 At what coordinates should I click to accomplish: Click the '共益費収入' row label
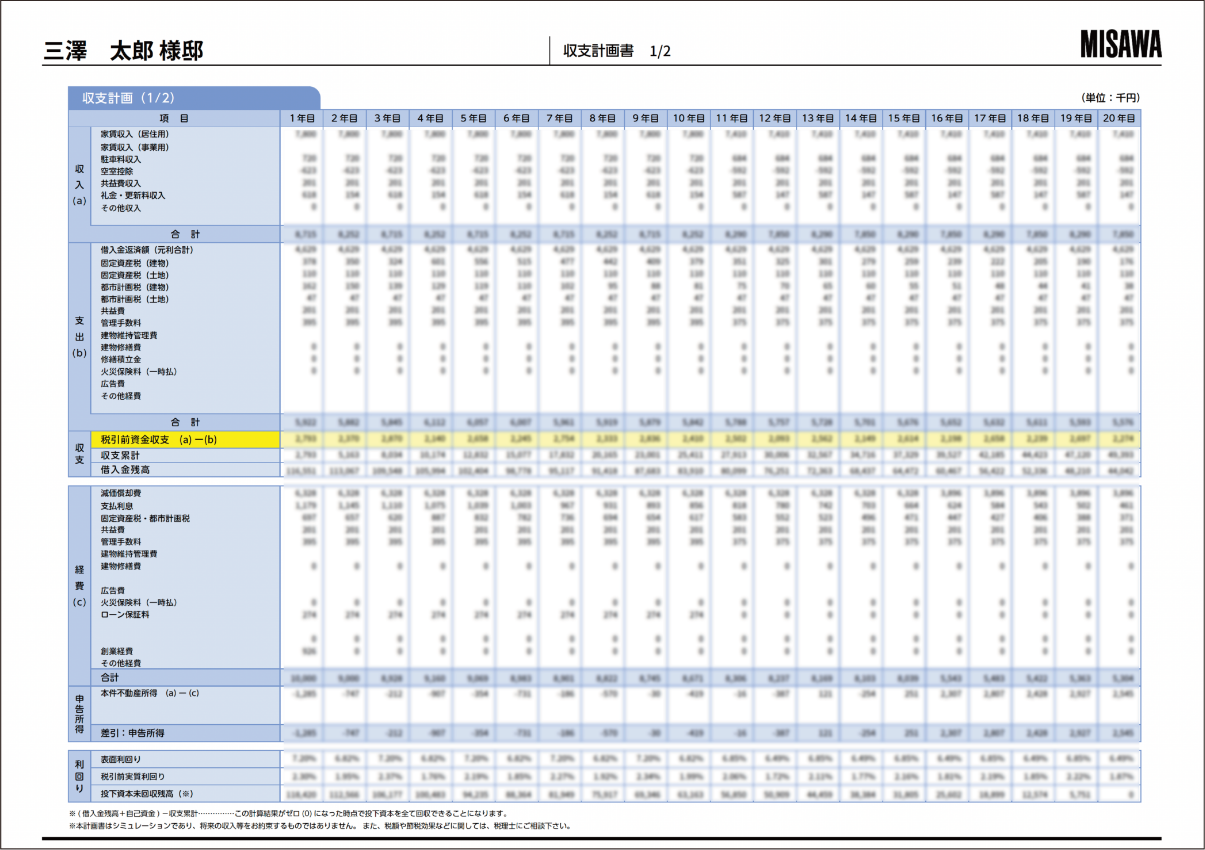[121, 183]
